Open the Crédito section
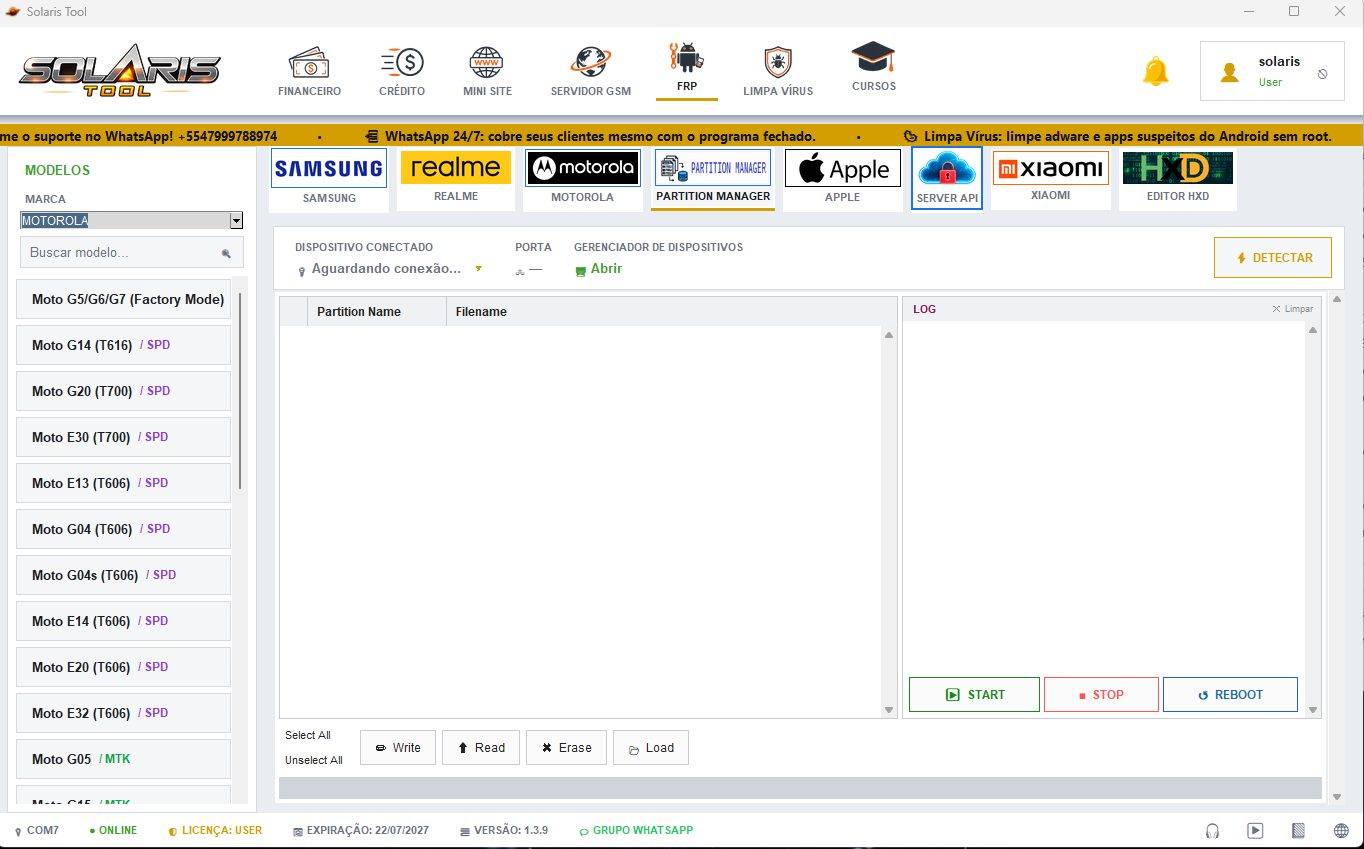The width and height of the screenshot is (1364, 849). 402,72
